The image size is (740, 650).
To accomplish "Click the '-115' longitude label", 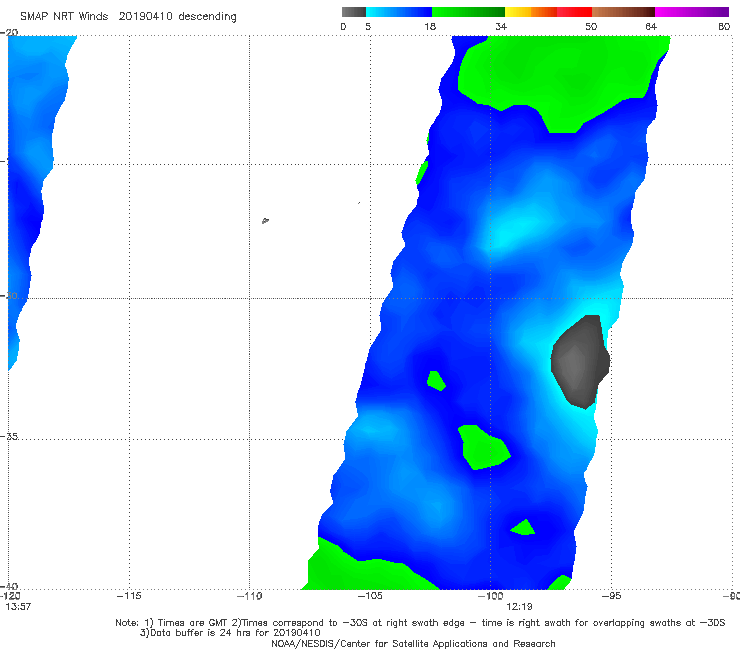I will pyautogui.click(x=129, y=596).
